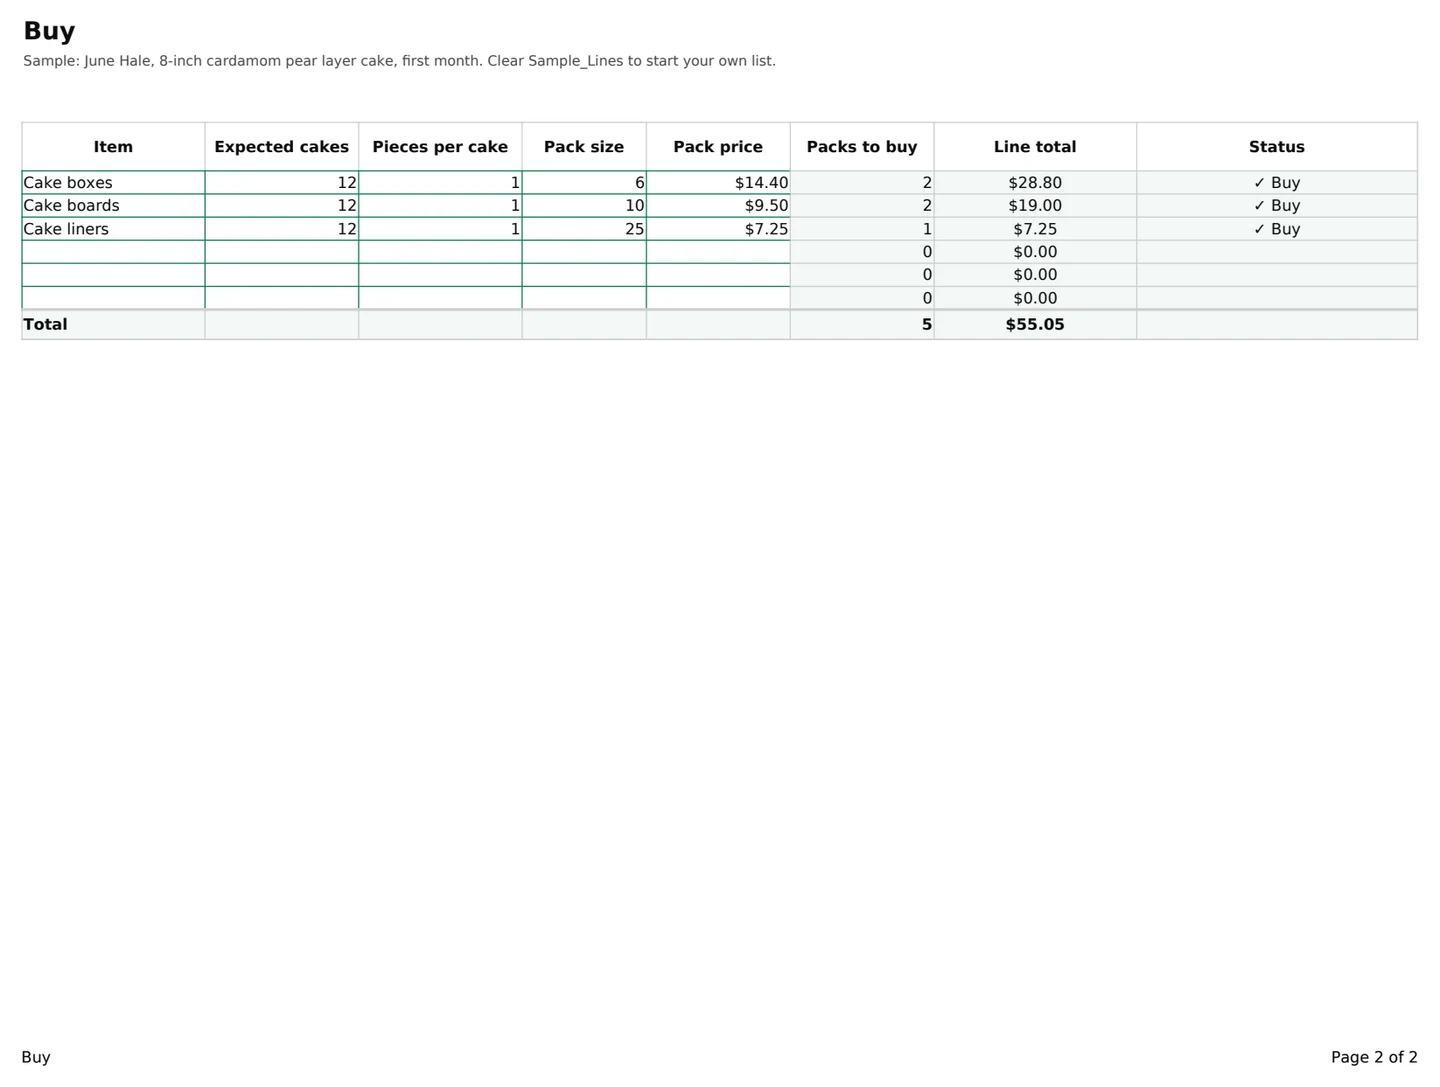The width and height of the screenshot is (1440, 1087).
Task: Click the 'Buy' footer sheet name
Action: point(36,1057)
